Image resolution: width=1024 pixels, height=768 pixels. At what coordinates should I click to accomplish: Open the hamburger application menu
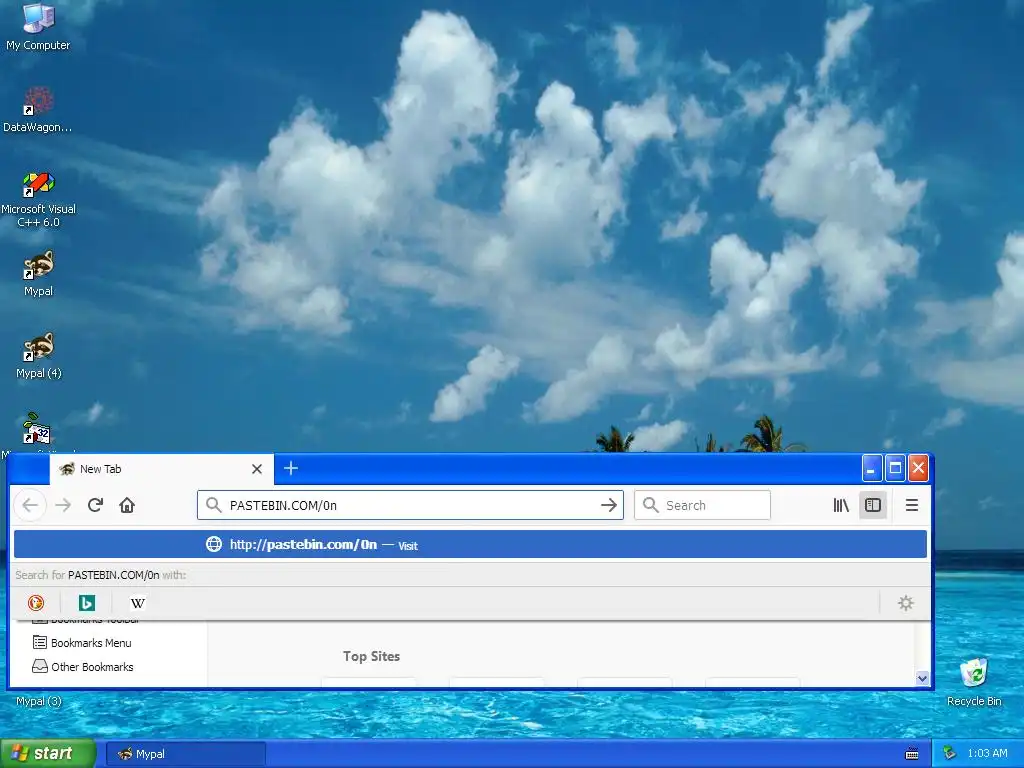point(912,505)
